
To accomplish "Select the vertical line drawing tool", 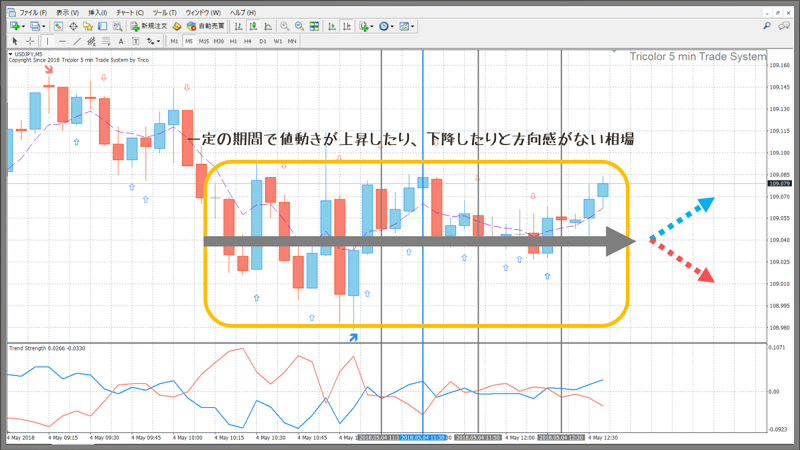I will point(47,41).
